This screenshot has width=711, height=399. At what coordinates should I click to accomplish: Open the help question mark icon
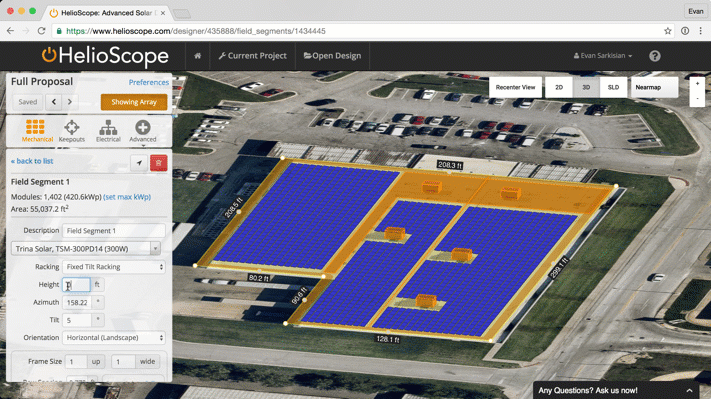[654, 56]
